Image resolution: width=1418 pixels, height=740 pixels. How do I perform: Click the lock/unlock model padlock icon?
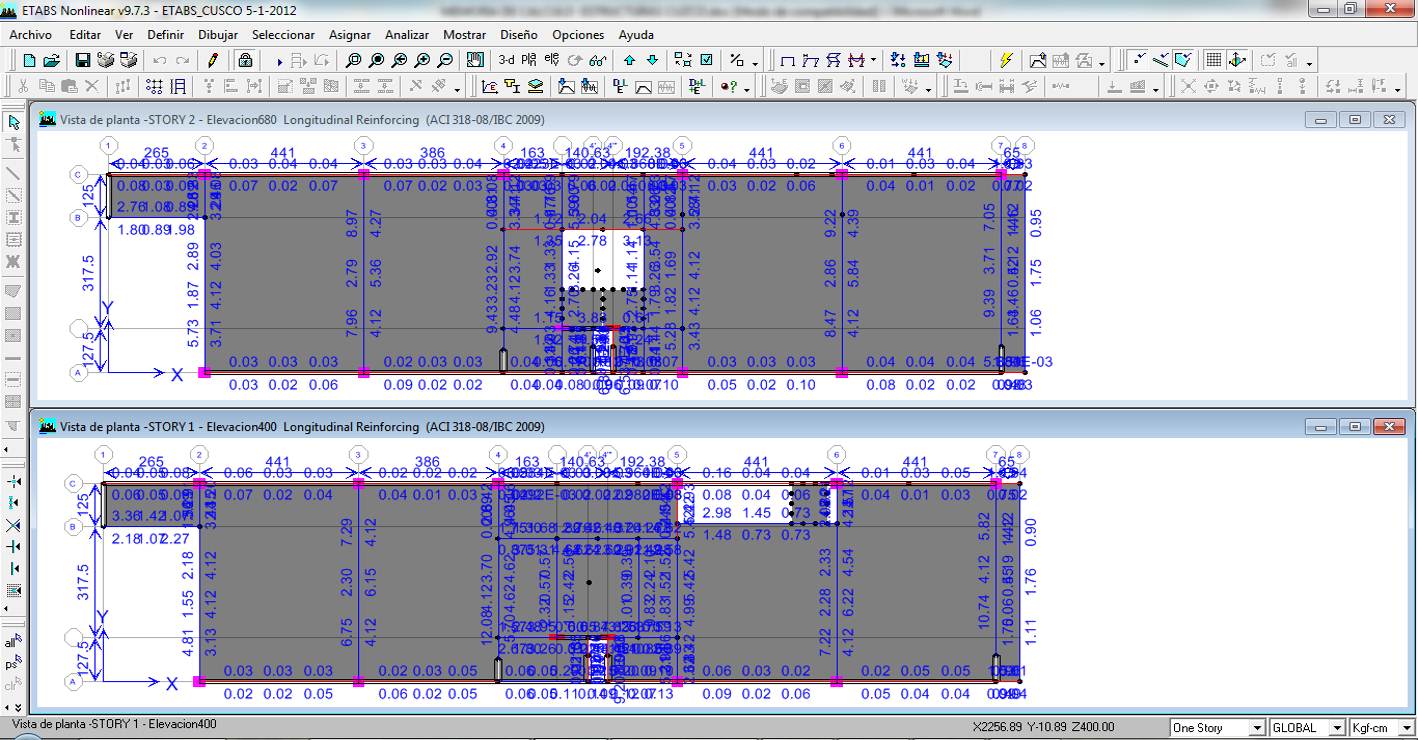pyautogui.click(x=244, y=61)
